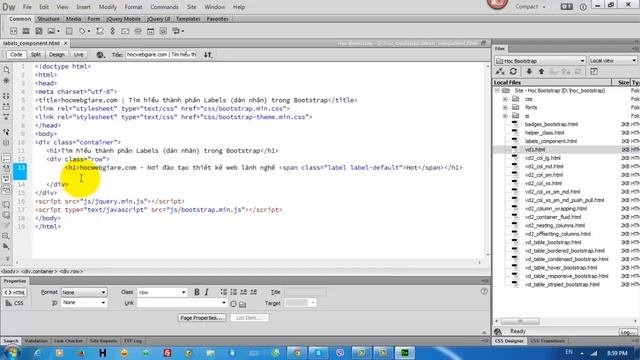Click the Log button in Files panel
The height and width of the screenshot is (360, 640).
[627, 332]
